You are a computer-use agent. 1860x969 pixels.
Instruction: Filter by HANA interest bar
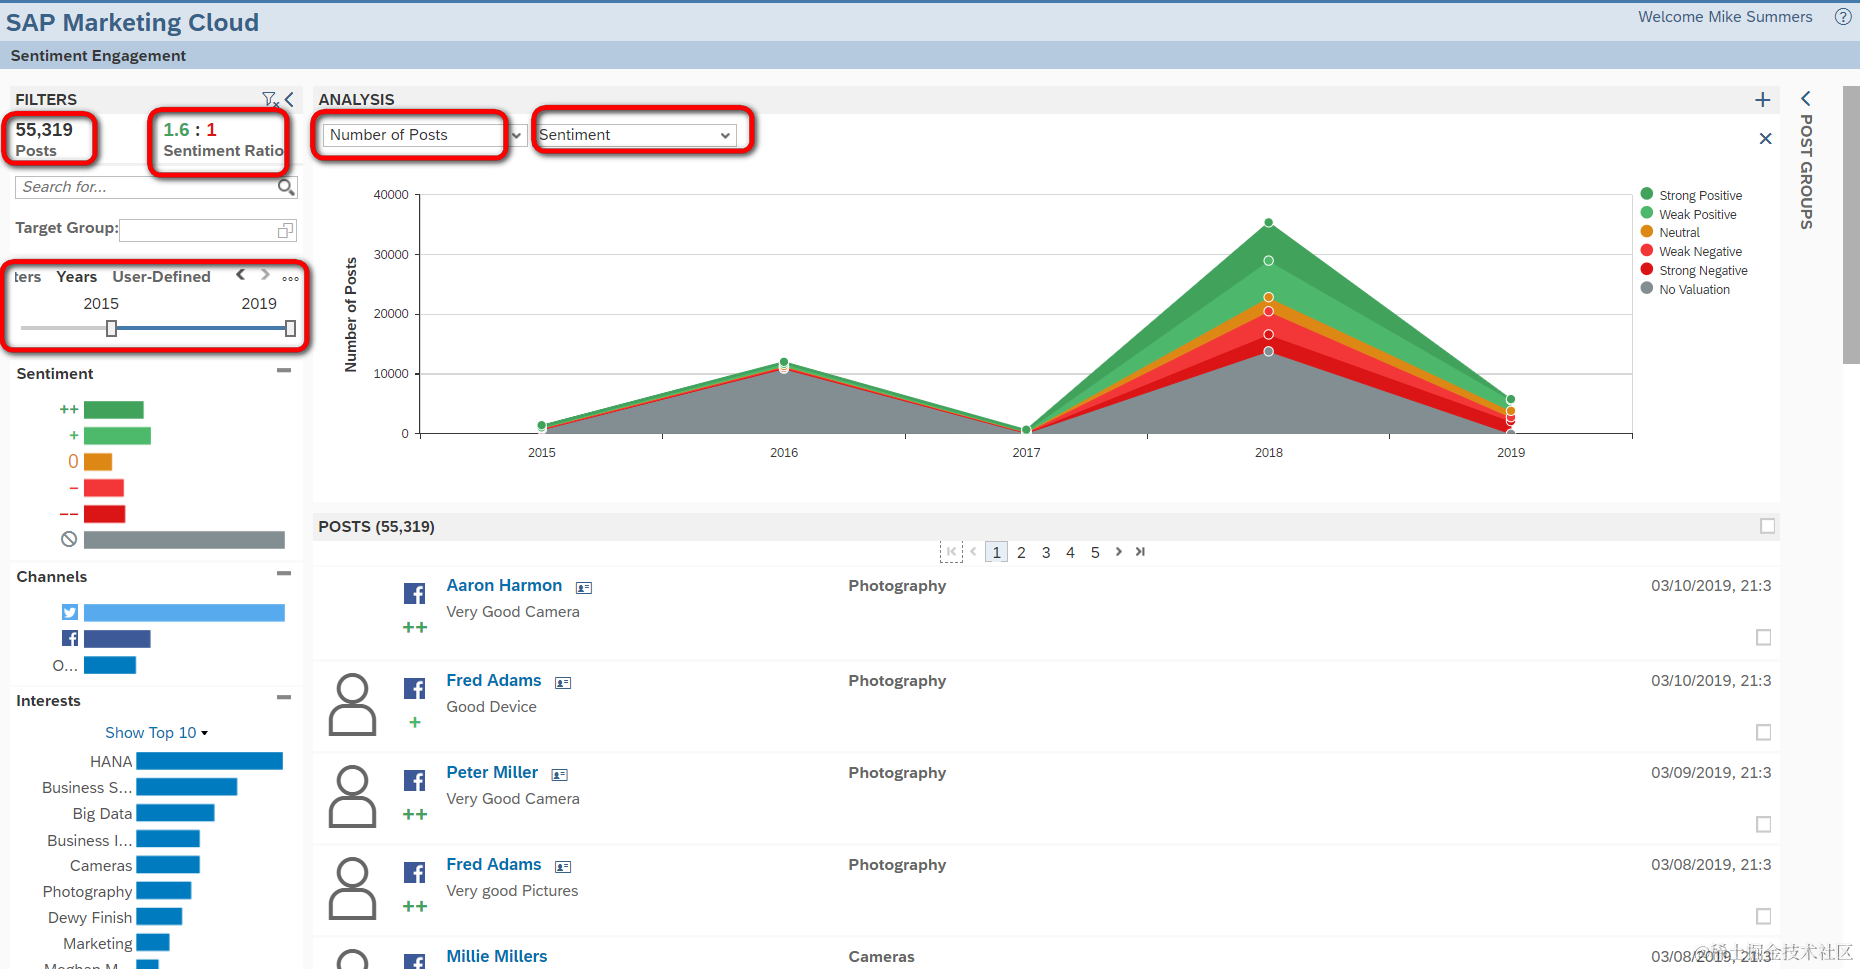click(209, 762)
